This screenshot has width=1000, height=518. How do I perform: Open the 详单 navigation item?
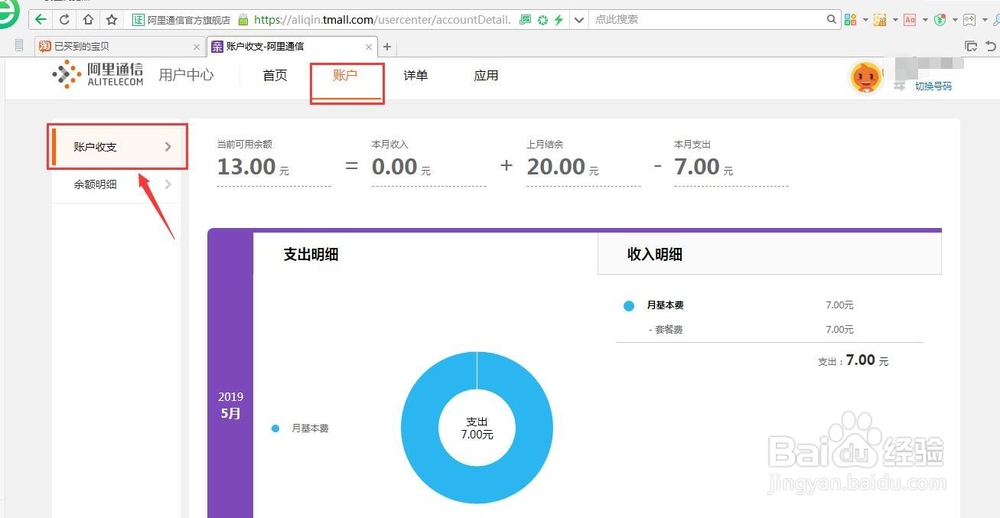pyautogui.click(x=415, y=75)
